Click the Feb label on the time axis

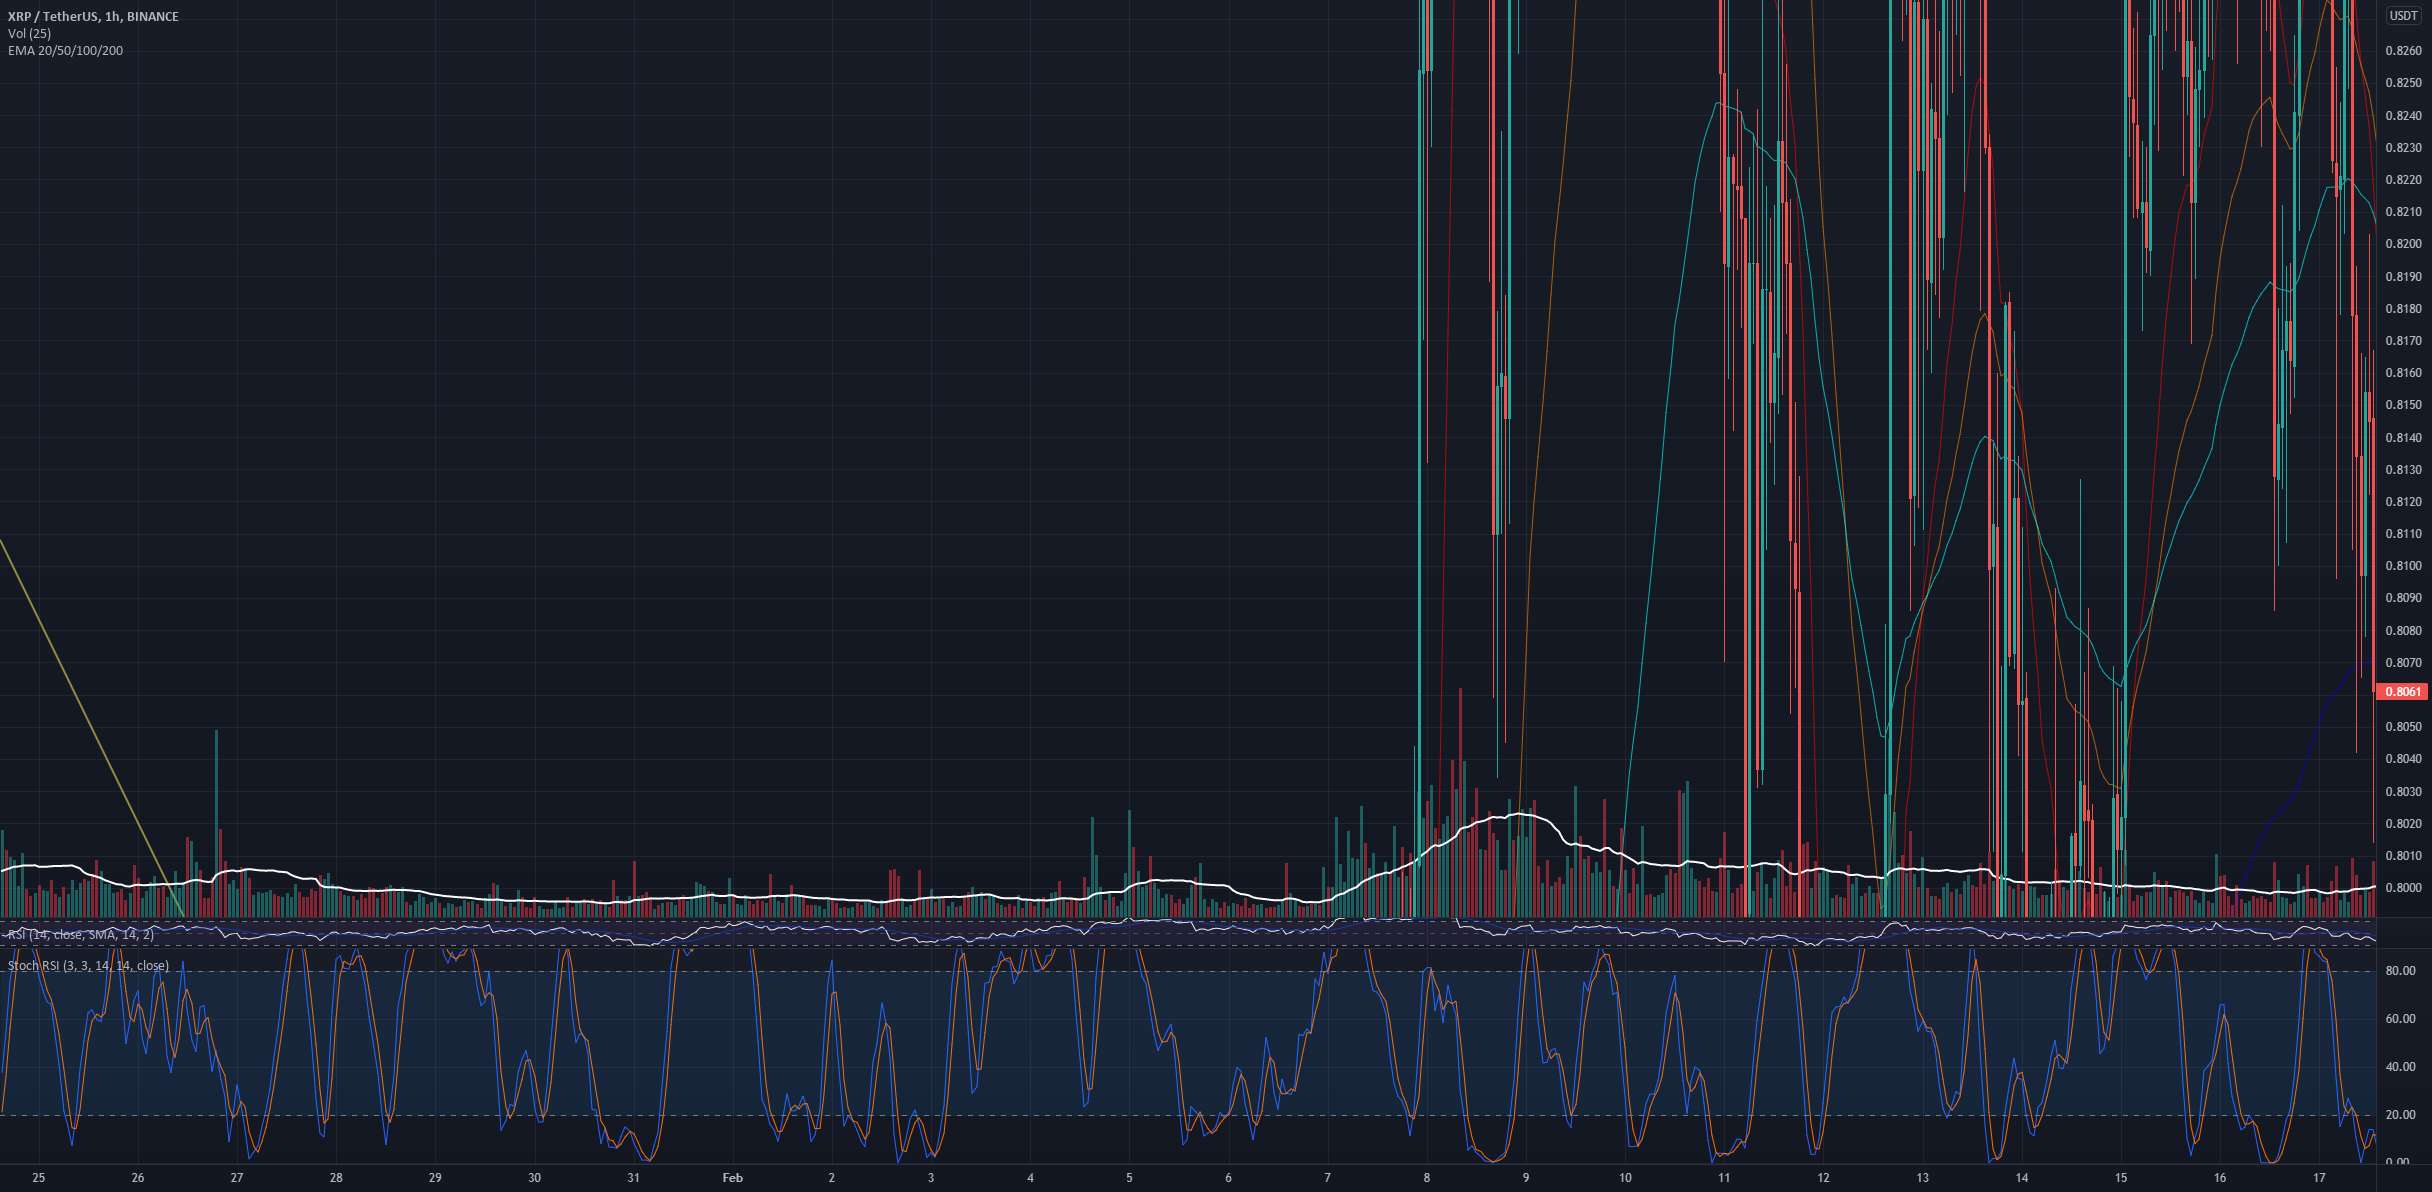click(733, 1178)
